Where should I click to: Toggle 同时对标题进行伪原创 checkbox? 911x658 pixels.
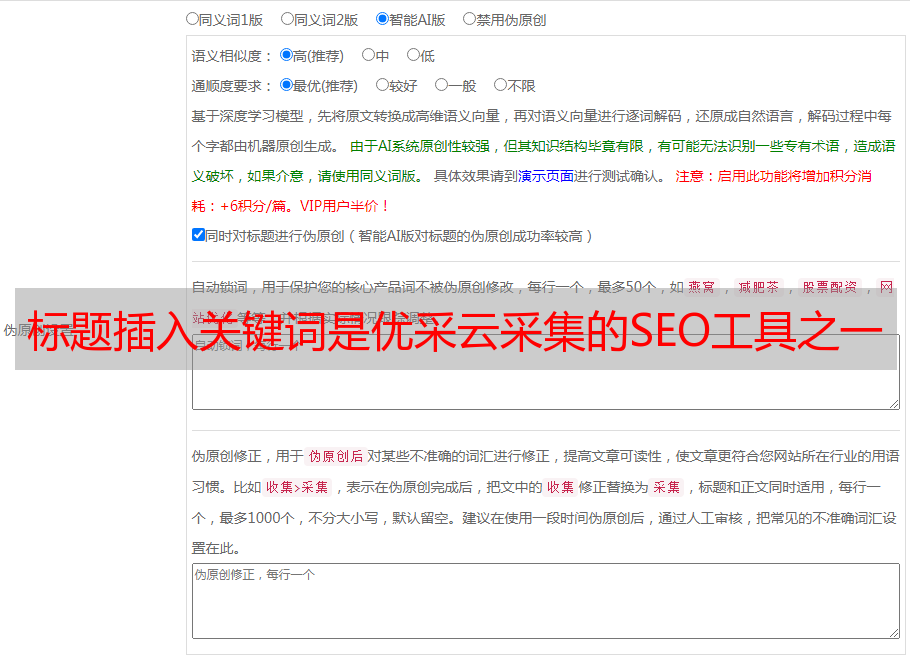tap(198, 235)
